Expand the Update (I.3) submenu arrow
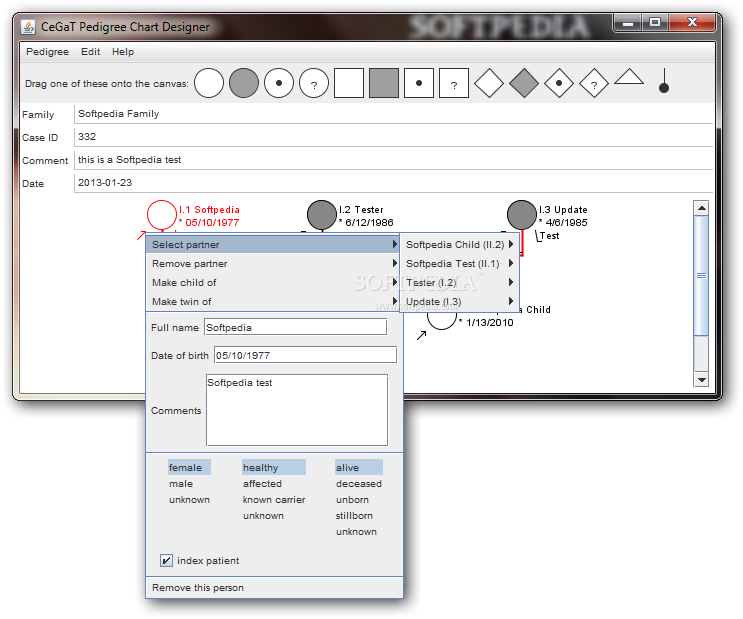The width and height of the screenshot is (743, 619). tap(511, 301)
